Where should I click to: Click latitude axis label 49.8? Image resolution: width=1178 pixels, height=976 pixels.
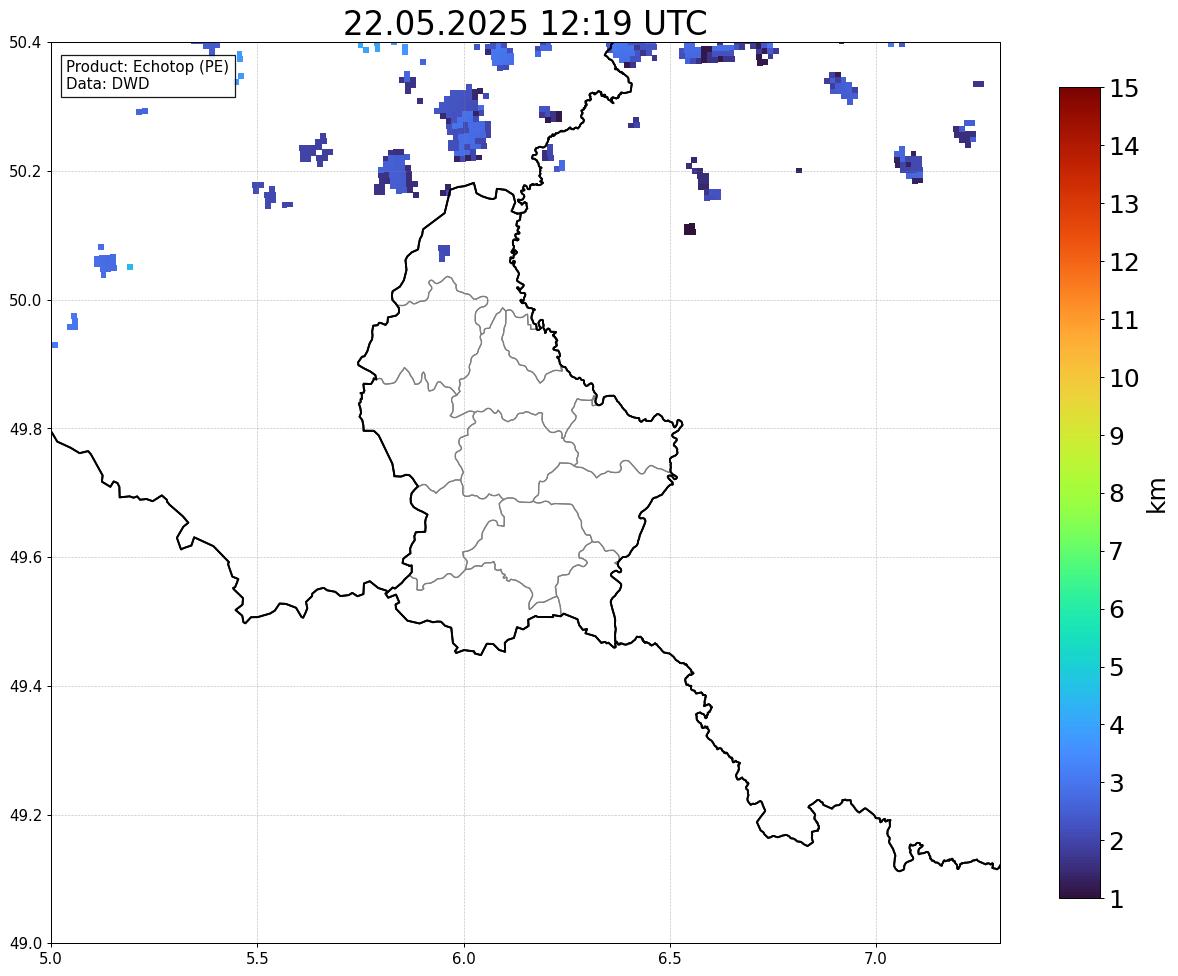click(25, 429)
